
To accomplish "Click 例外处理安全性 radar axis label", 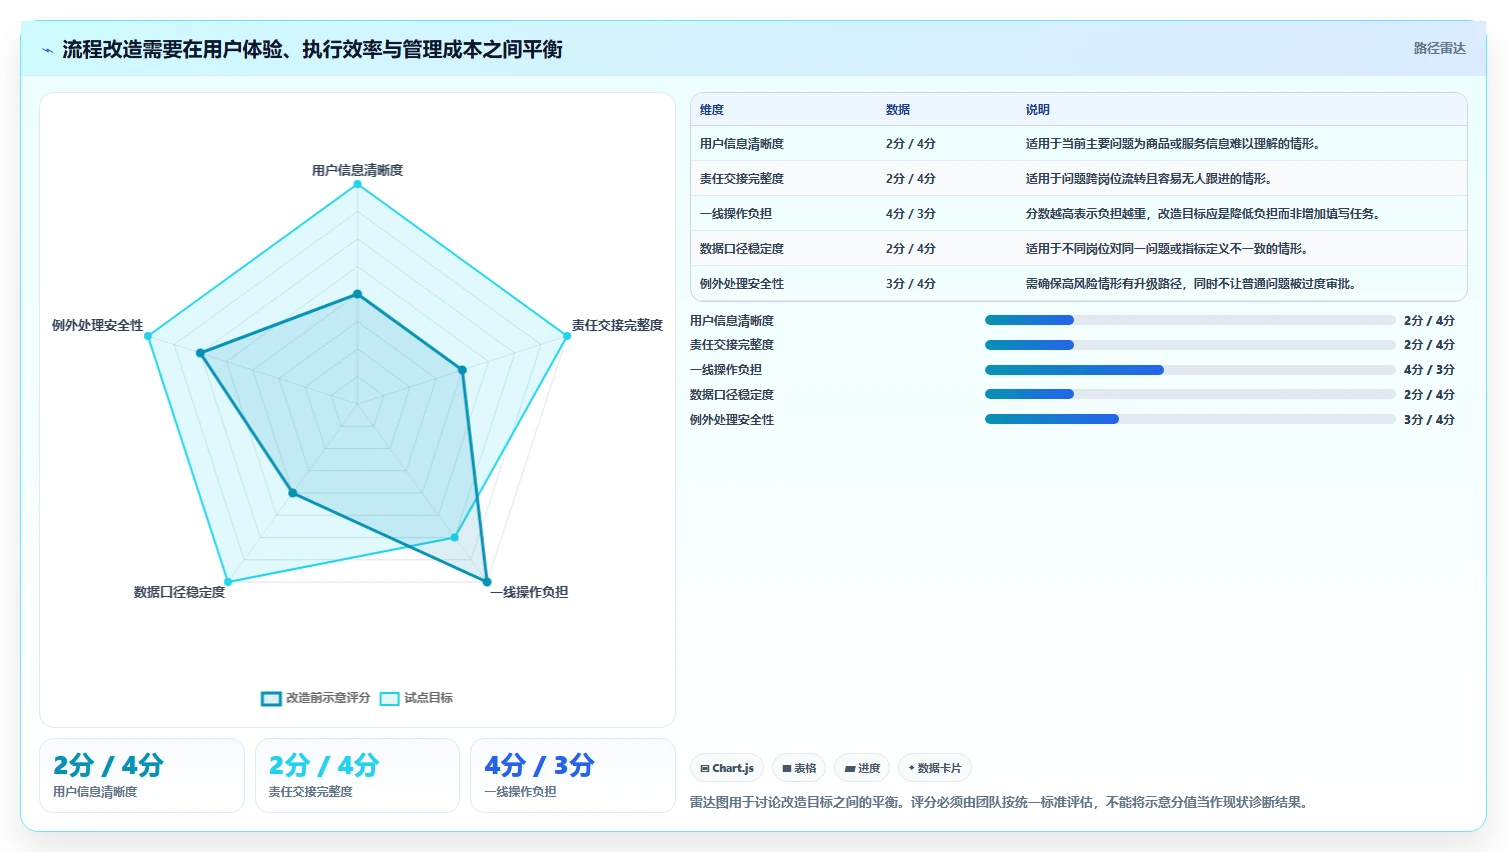I will 98,325.
